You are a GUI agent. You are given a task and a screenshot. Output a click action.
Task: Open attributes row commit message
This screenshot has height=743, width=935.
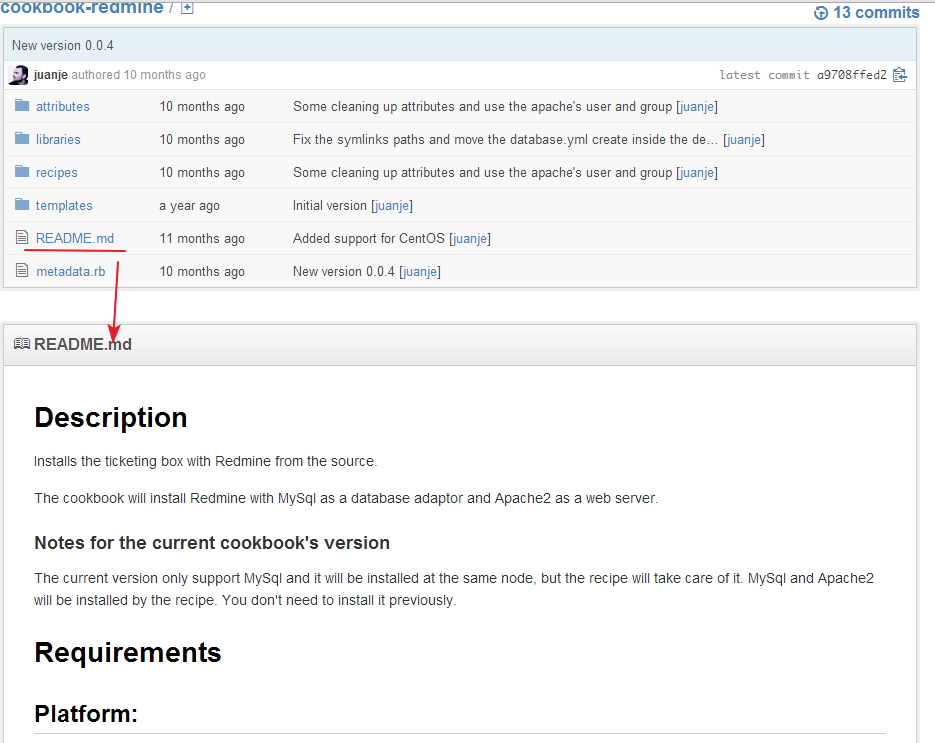[482, 107]
